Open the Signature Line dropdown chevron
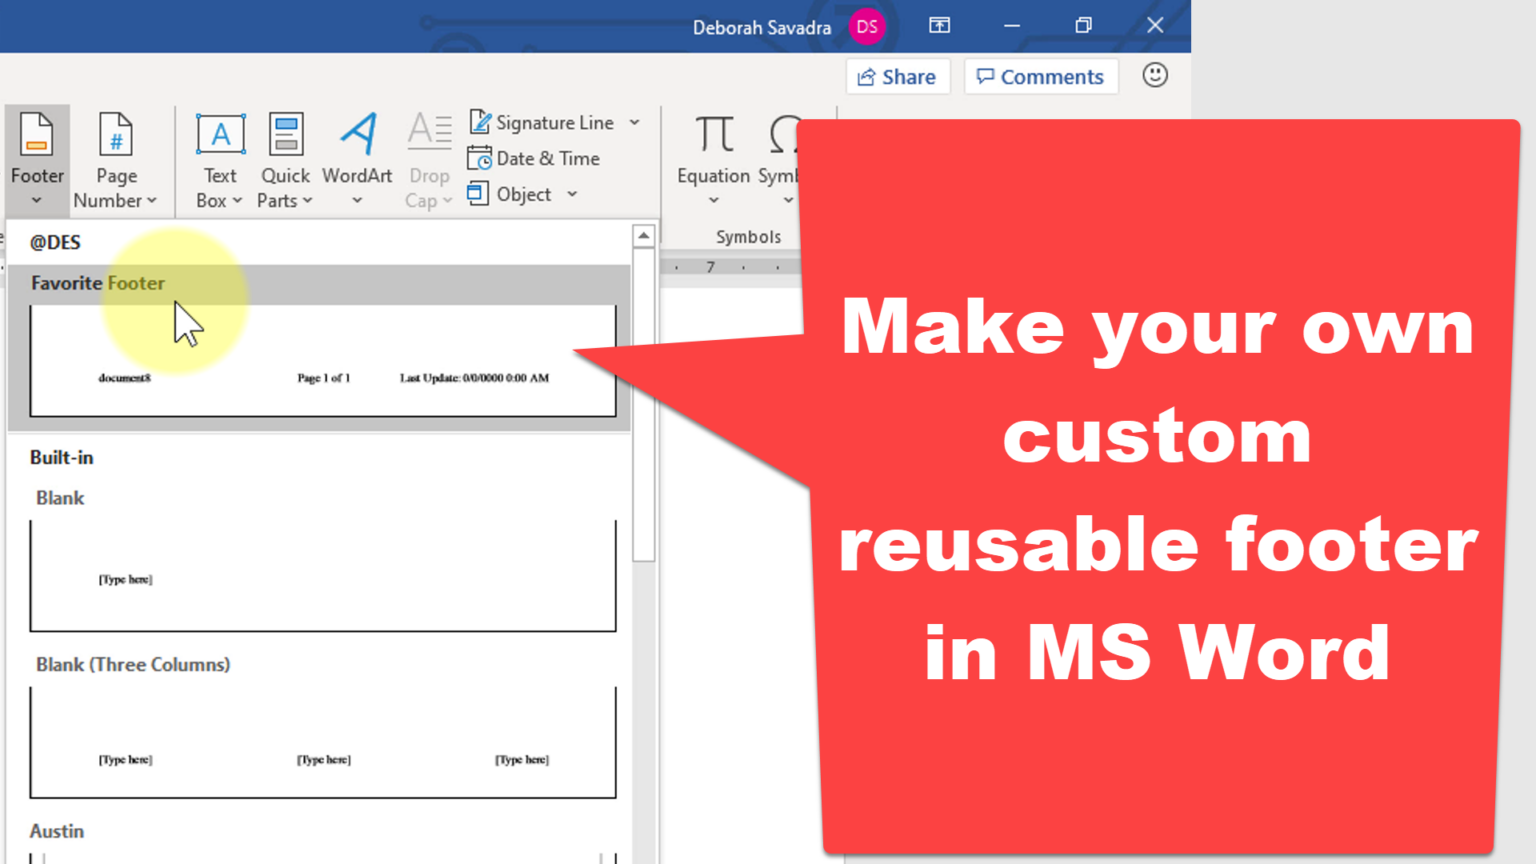Viewport: 1536px width, 864px height. tap(634, 122)
